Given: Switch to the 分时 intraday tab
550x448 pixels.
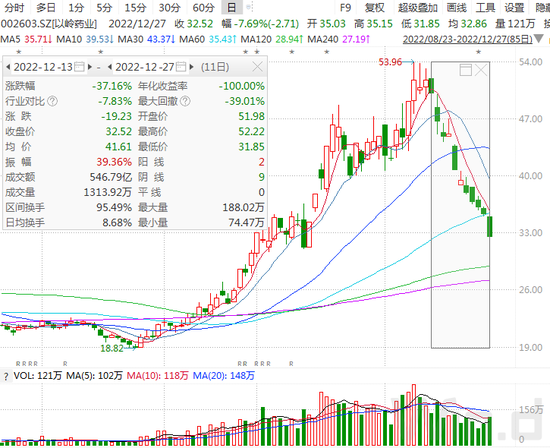Looking at the screenshot, I should [14, 7].
